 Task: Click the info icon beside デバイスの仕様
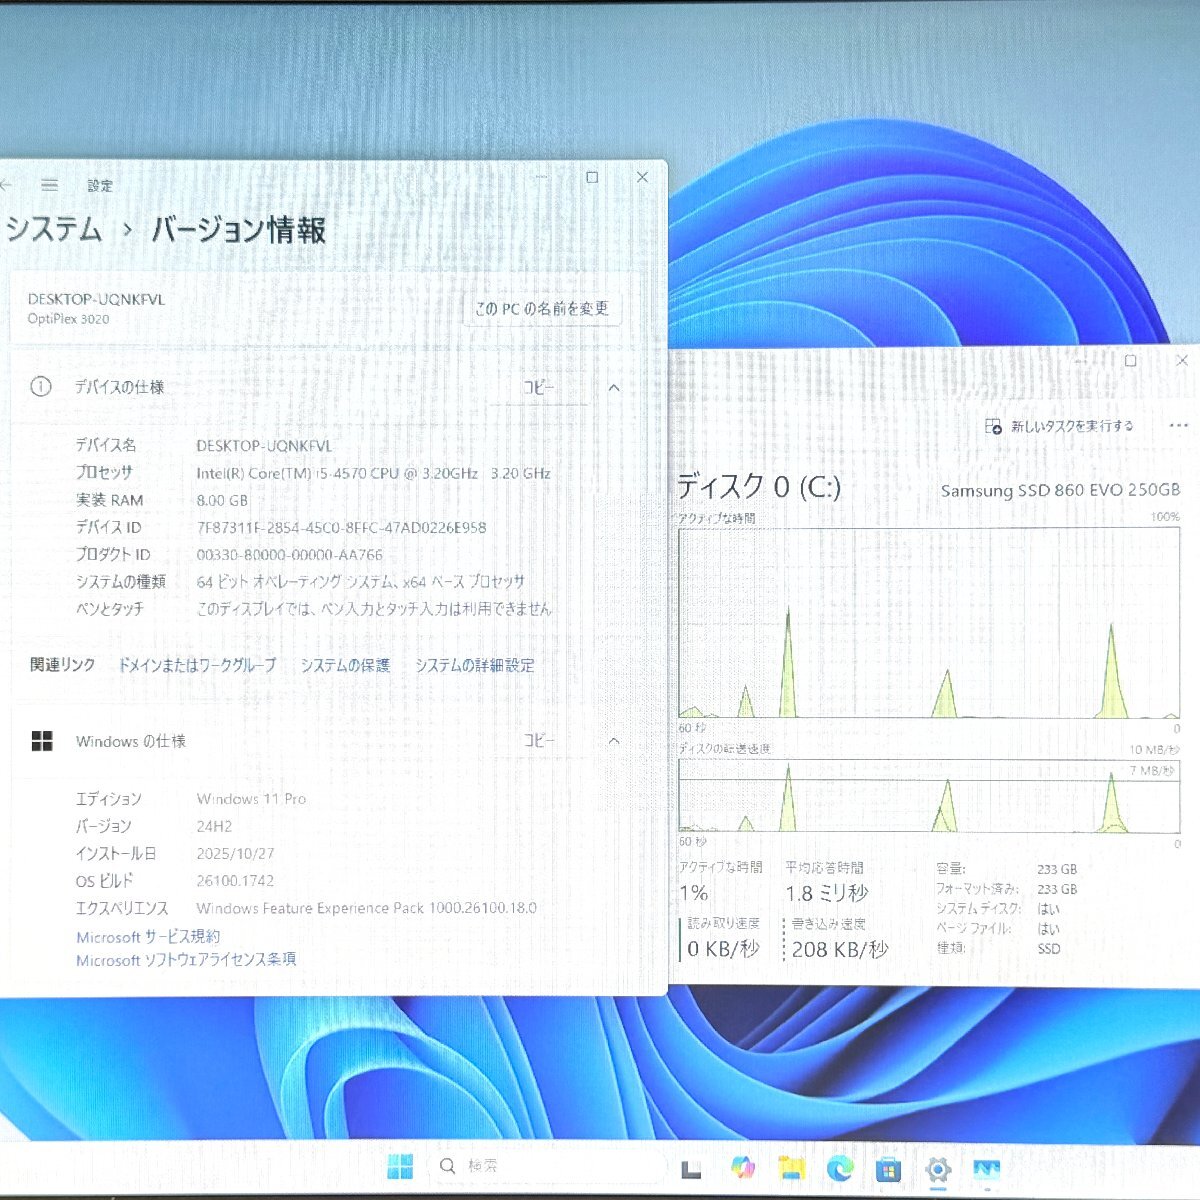click(41, 387)
